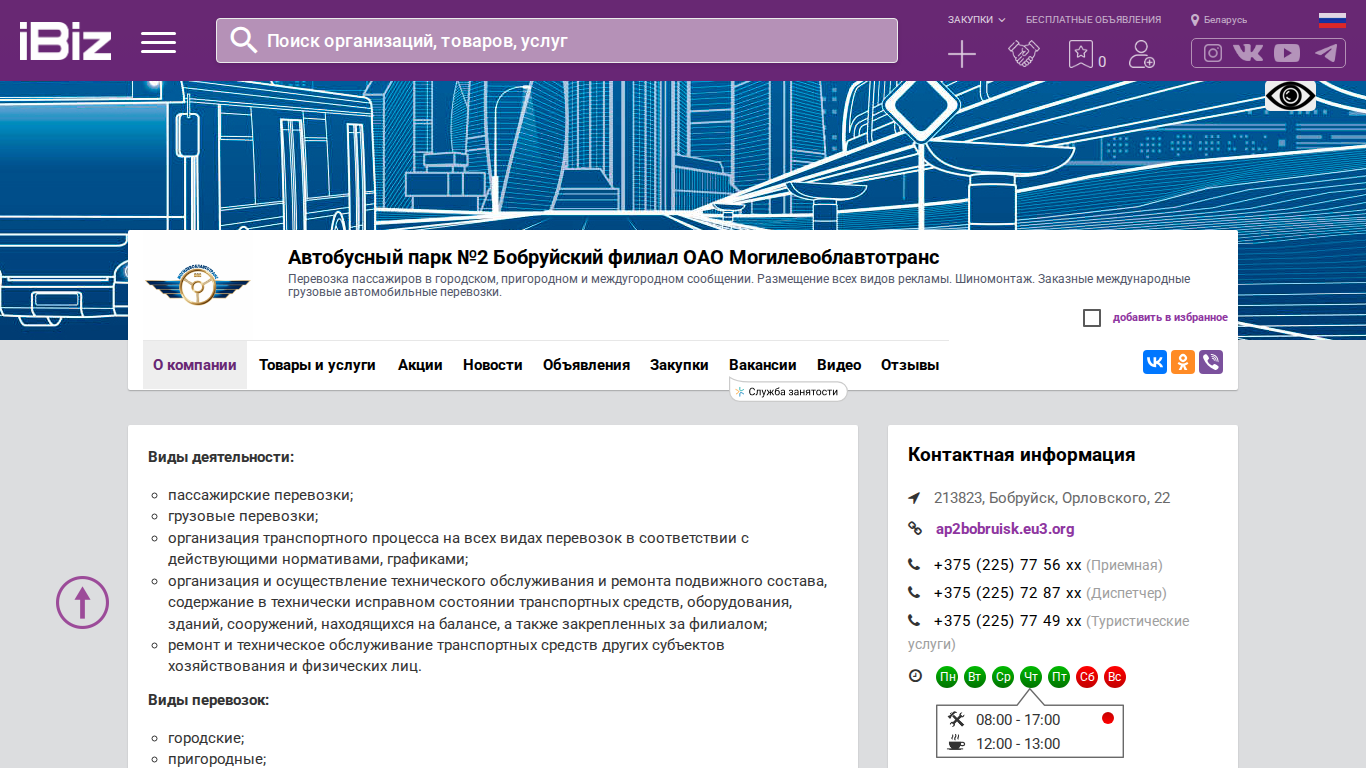The width and height of the screenshot is (1366, 768).
Task: Share via orange Odnoklassniki button
Action: tap(1183, 362)
